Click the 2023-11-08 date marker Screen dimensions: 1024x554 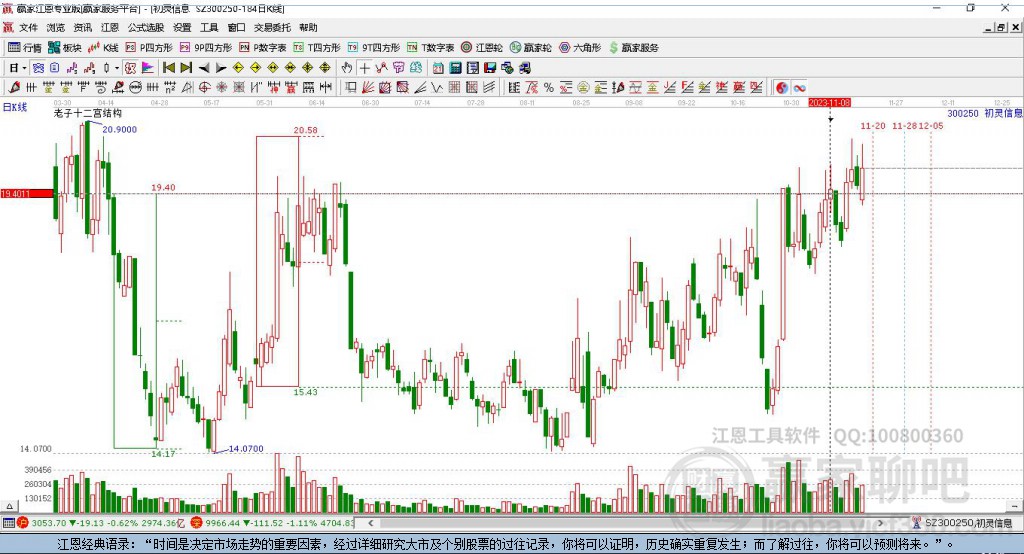tap(829, 103)
